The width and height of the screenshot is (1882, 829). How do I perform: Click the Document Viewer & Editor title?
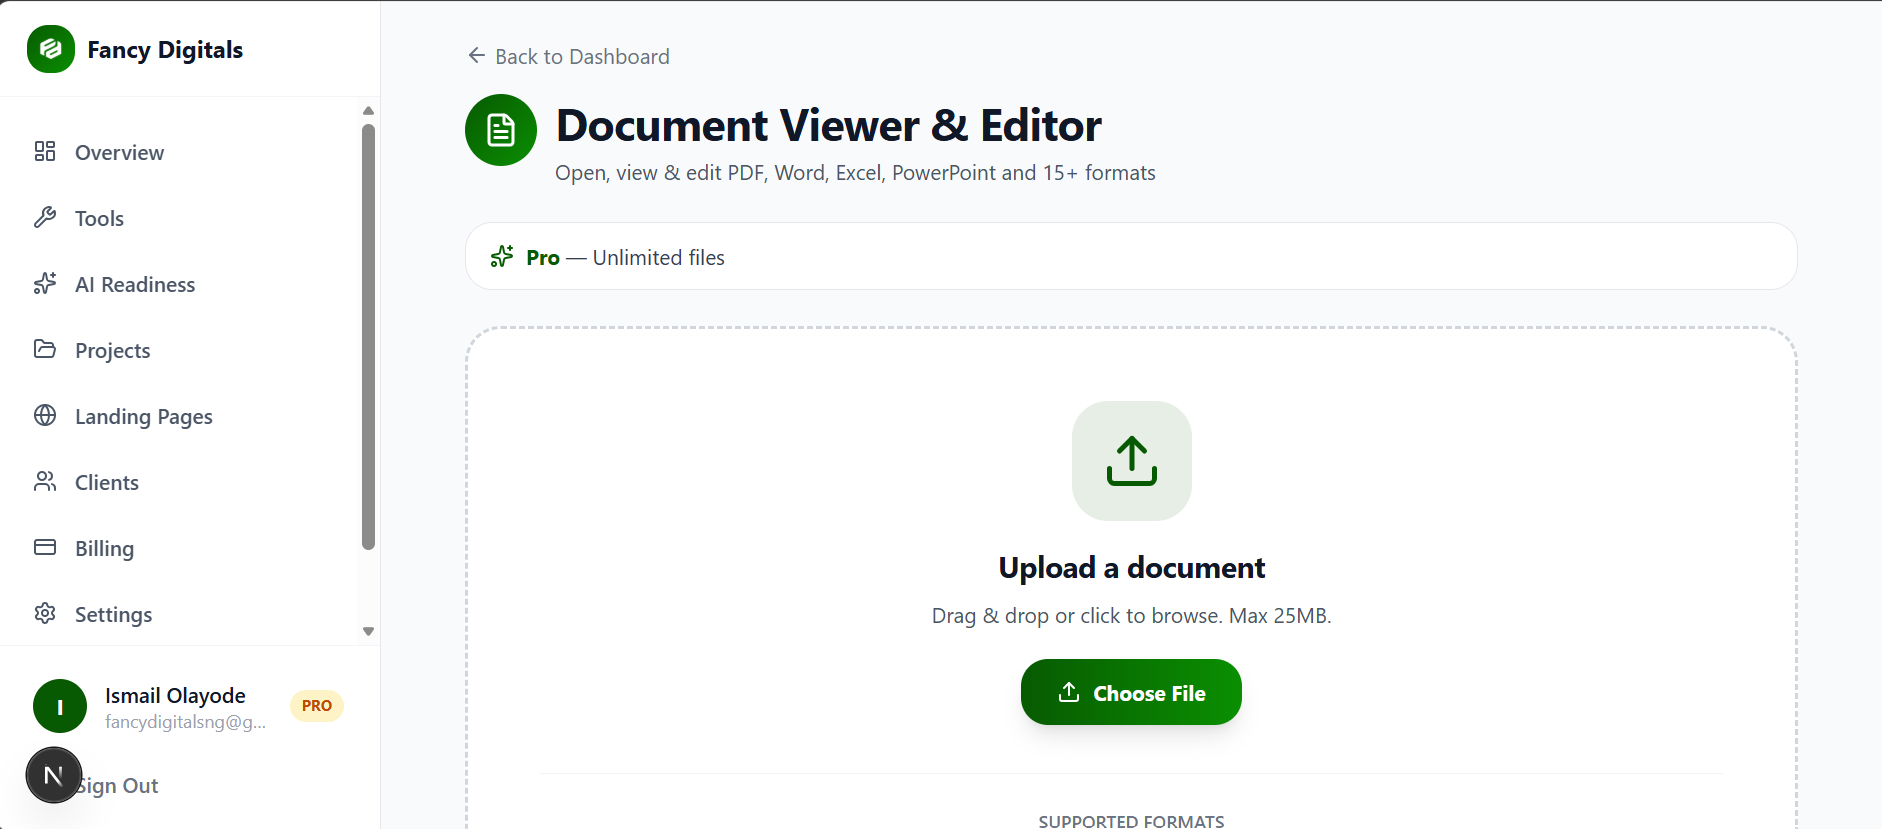click(x=829, y=126)
